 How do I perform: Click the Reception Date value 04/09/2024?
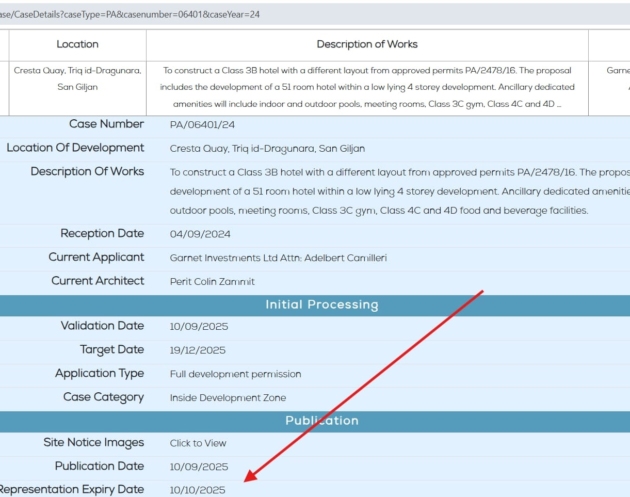pos(200,234)
